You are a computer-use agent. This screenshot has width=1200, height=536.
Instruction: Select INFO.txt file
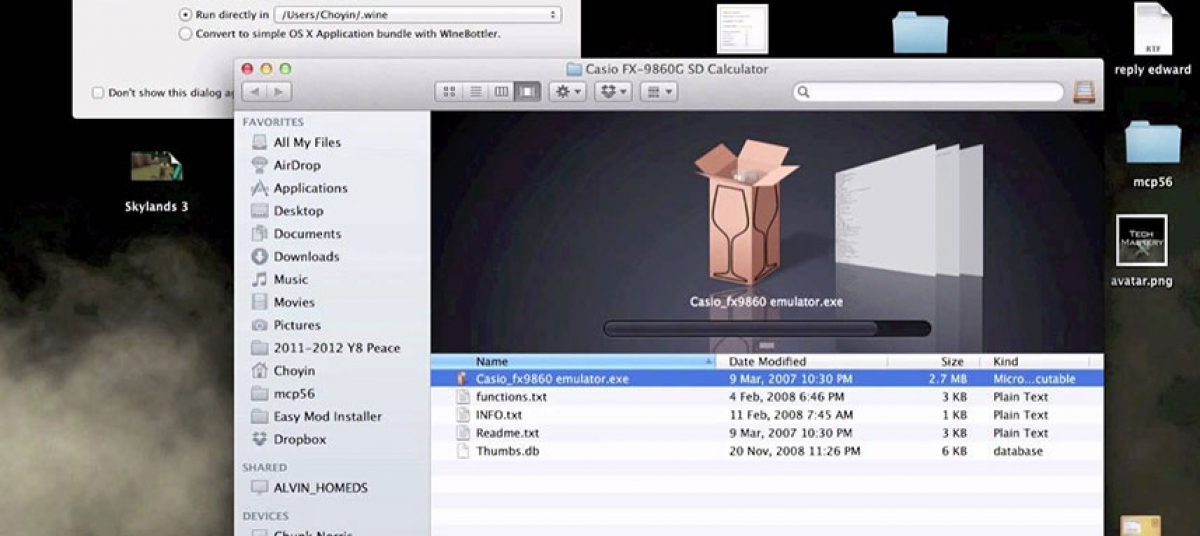click(498, 415)
